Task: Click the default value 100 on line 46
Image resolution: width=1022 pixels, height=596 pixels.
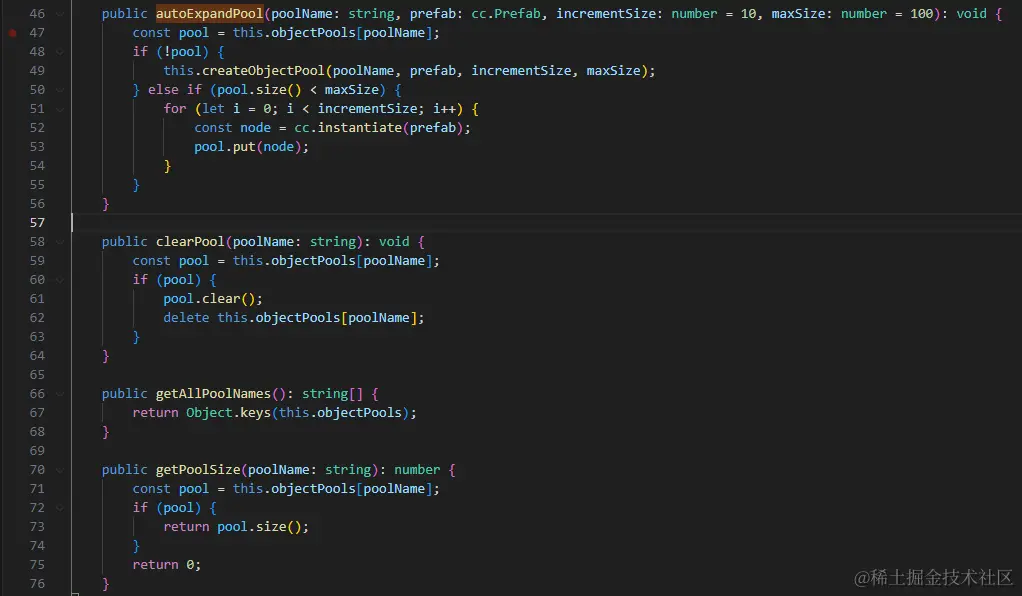Action: 922,14
